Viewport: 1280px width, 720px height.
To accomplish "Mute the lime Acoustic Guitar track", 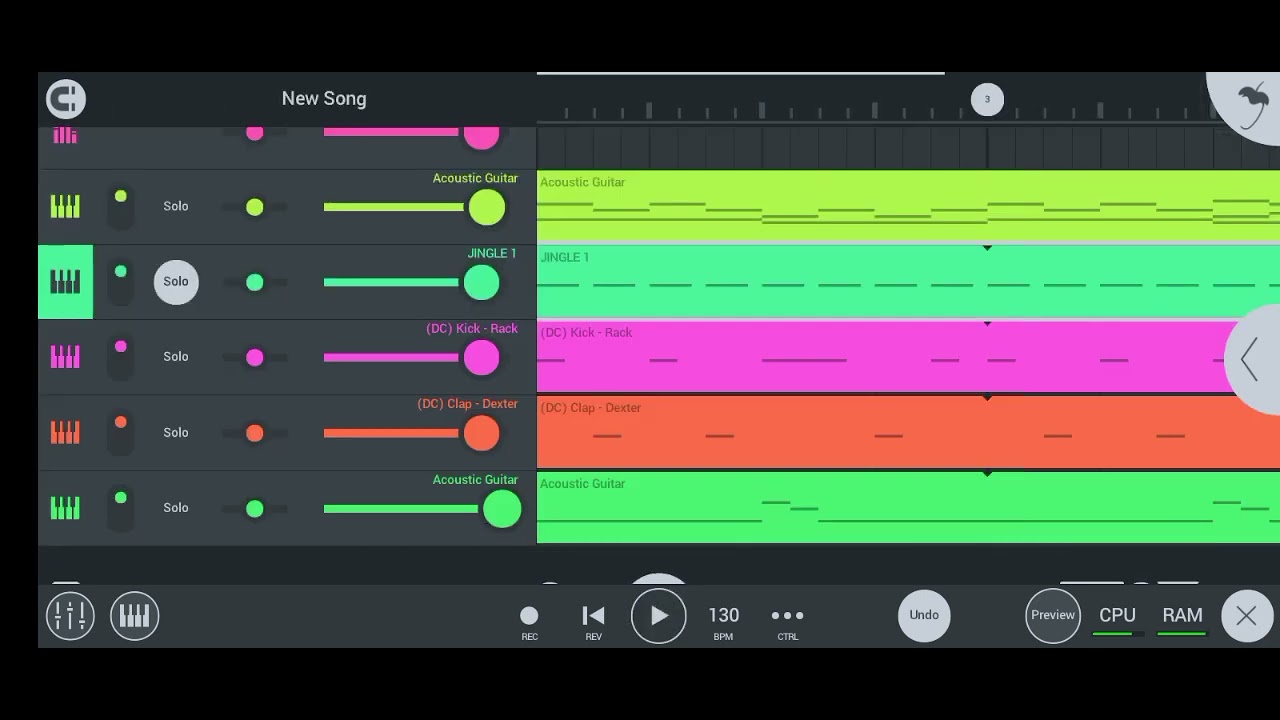I will 120,207.
